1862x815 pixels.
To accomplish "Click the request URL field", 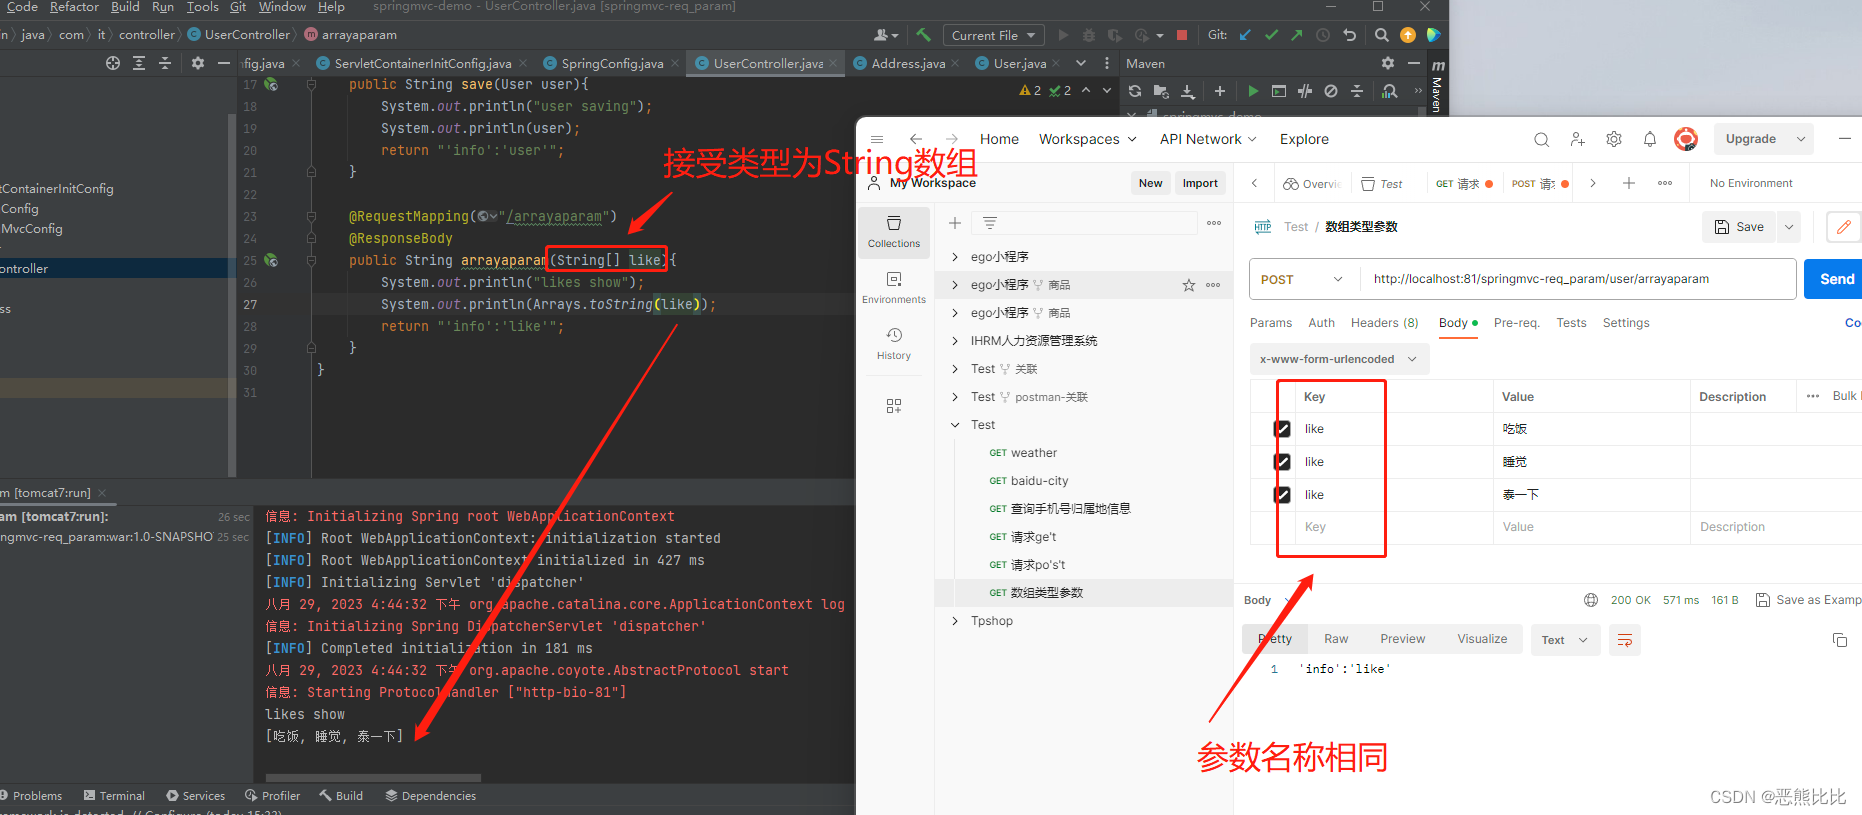I will click(x=1577, y=279).
